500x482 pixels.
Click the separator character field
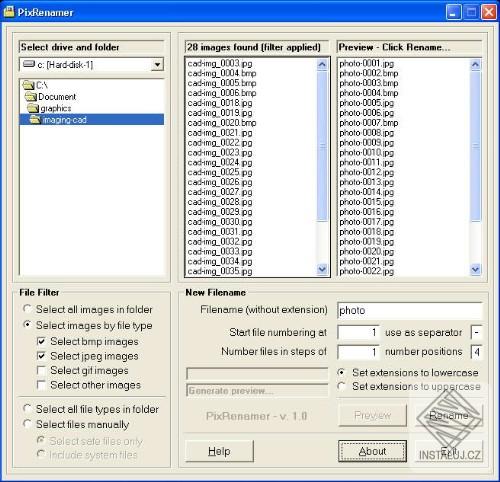[476, 332]
